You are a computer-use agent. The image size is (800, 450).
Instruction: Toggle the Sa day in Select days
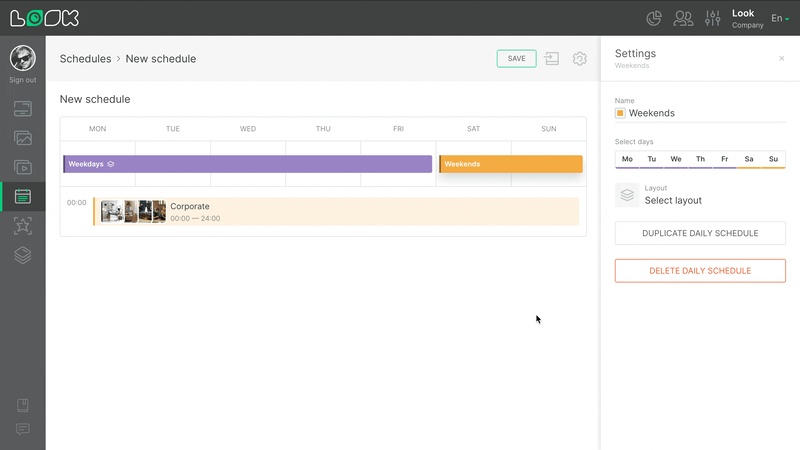(x=749, y=159)
